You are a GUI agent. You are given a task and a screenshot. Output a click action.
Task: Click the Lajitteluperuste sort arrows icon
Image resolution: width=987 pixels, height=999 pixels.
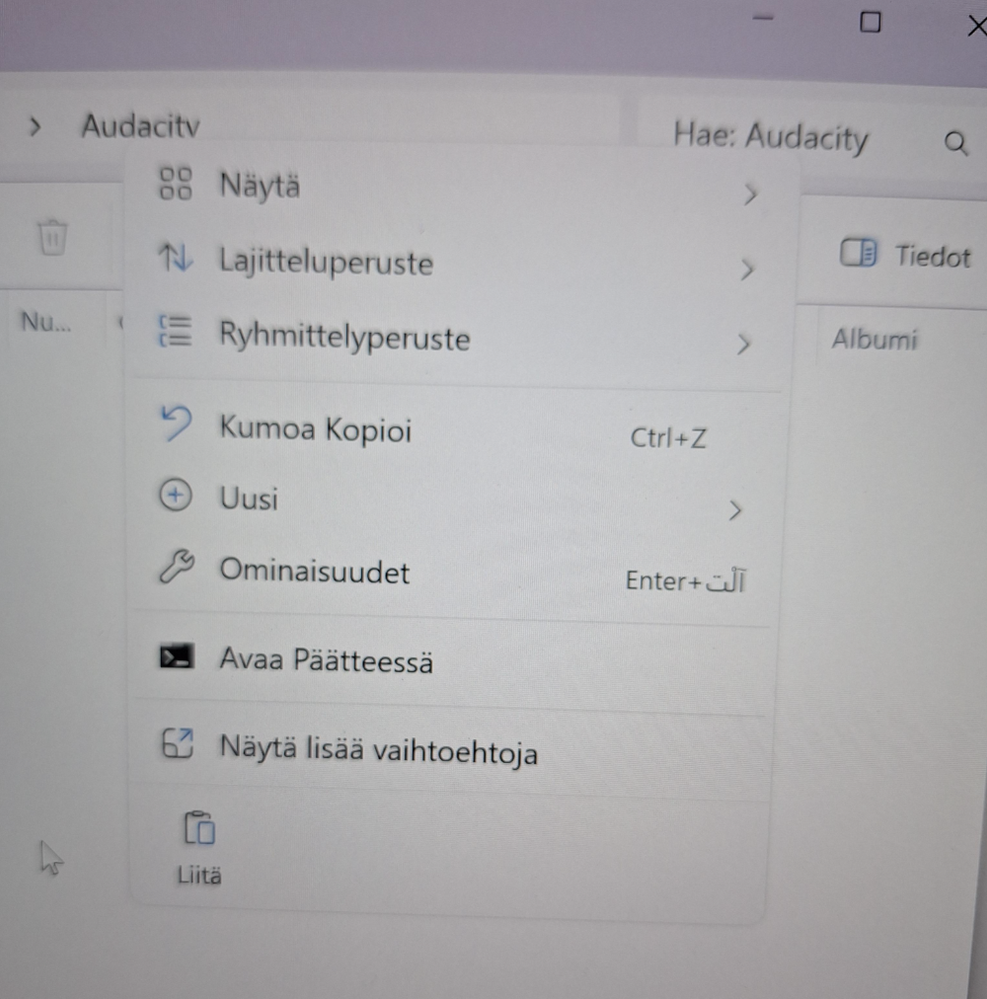(175, 258)
